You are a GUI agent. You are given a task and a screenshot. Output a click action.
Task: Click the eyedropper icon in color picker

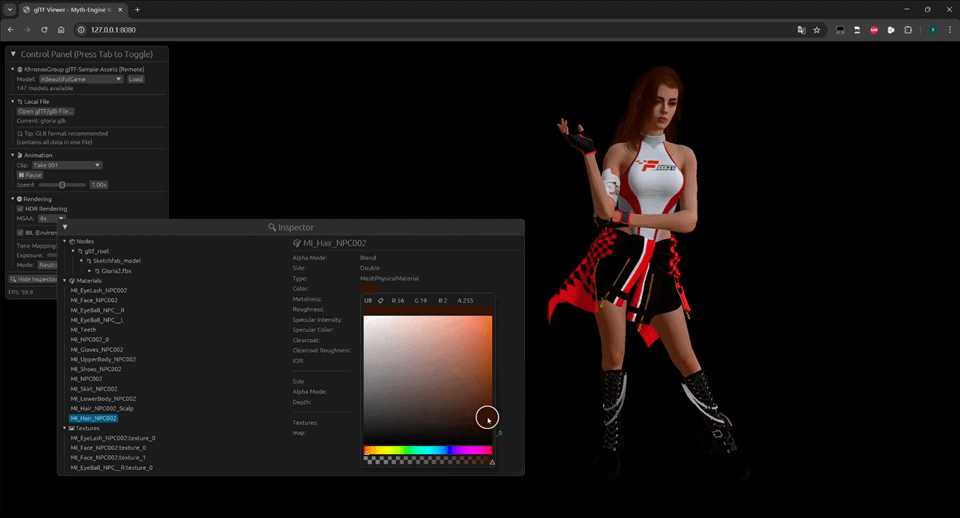coord(380,300)
